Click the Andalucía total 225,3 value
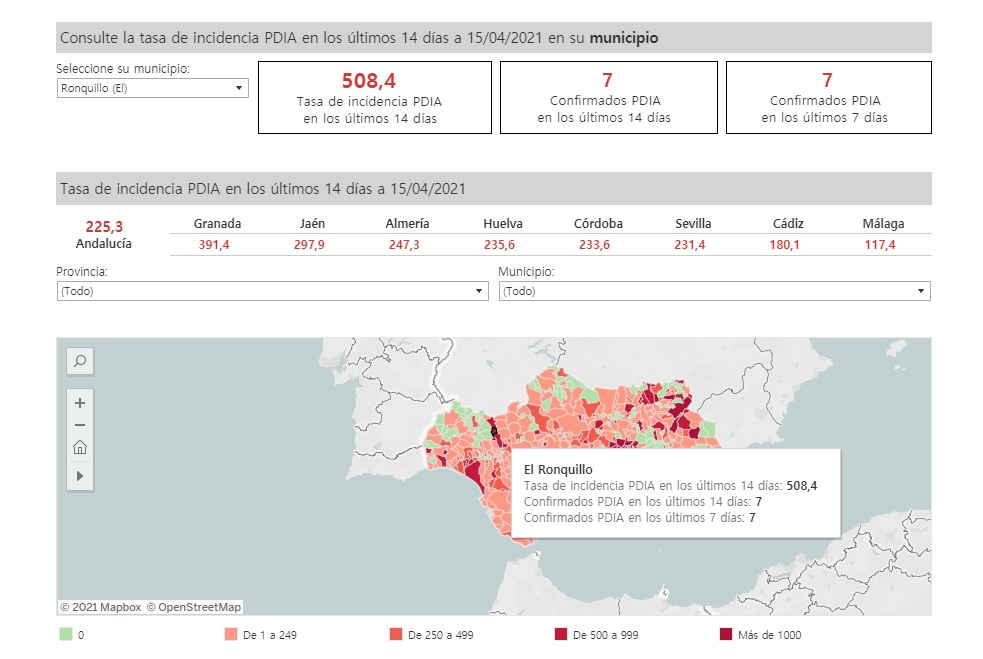 (x=104, y=227)
